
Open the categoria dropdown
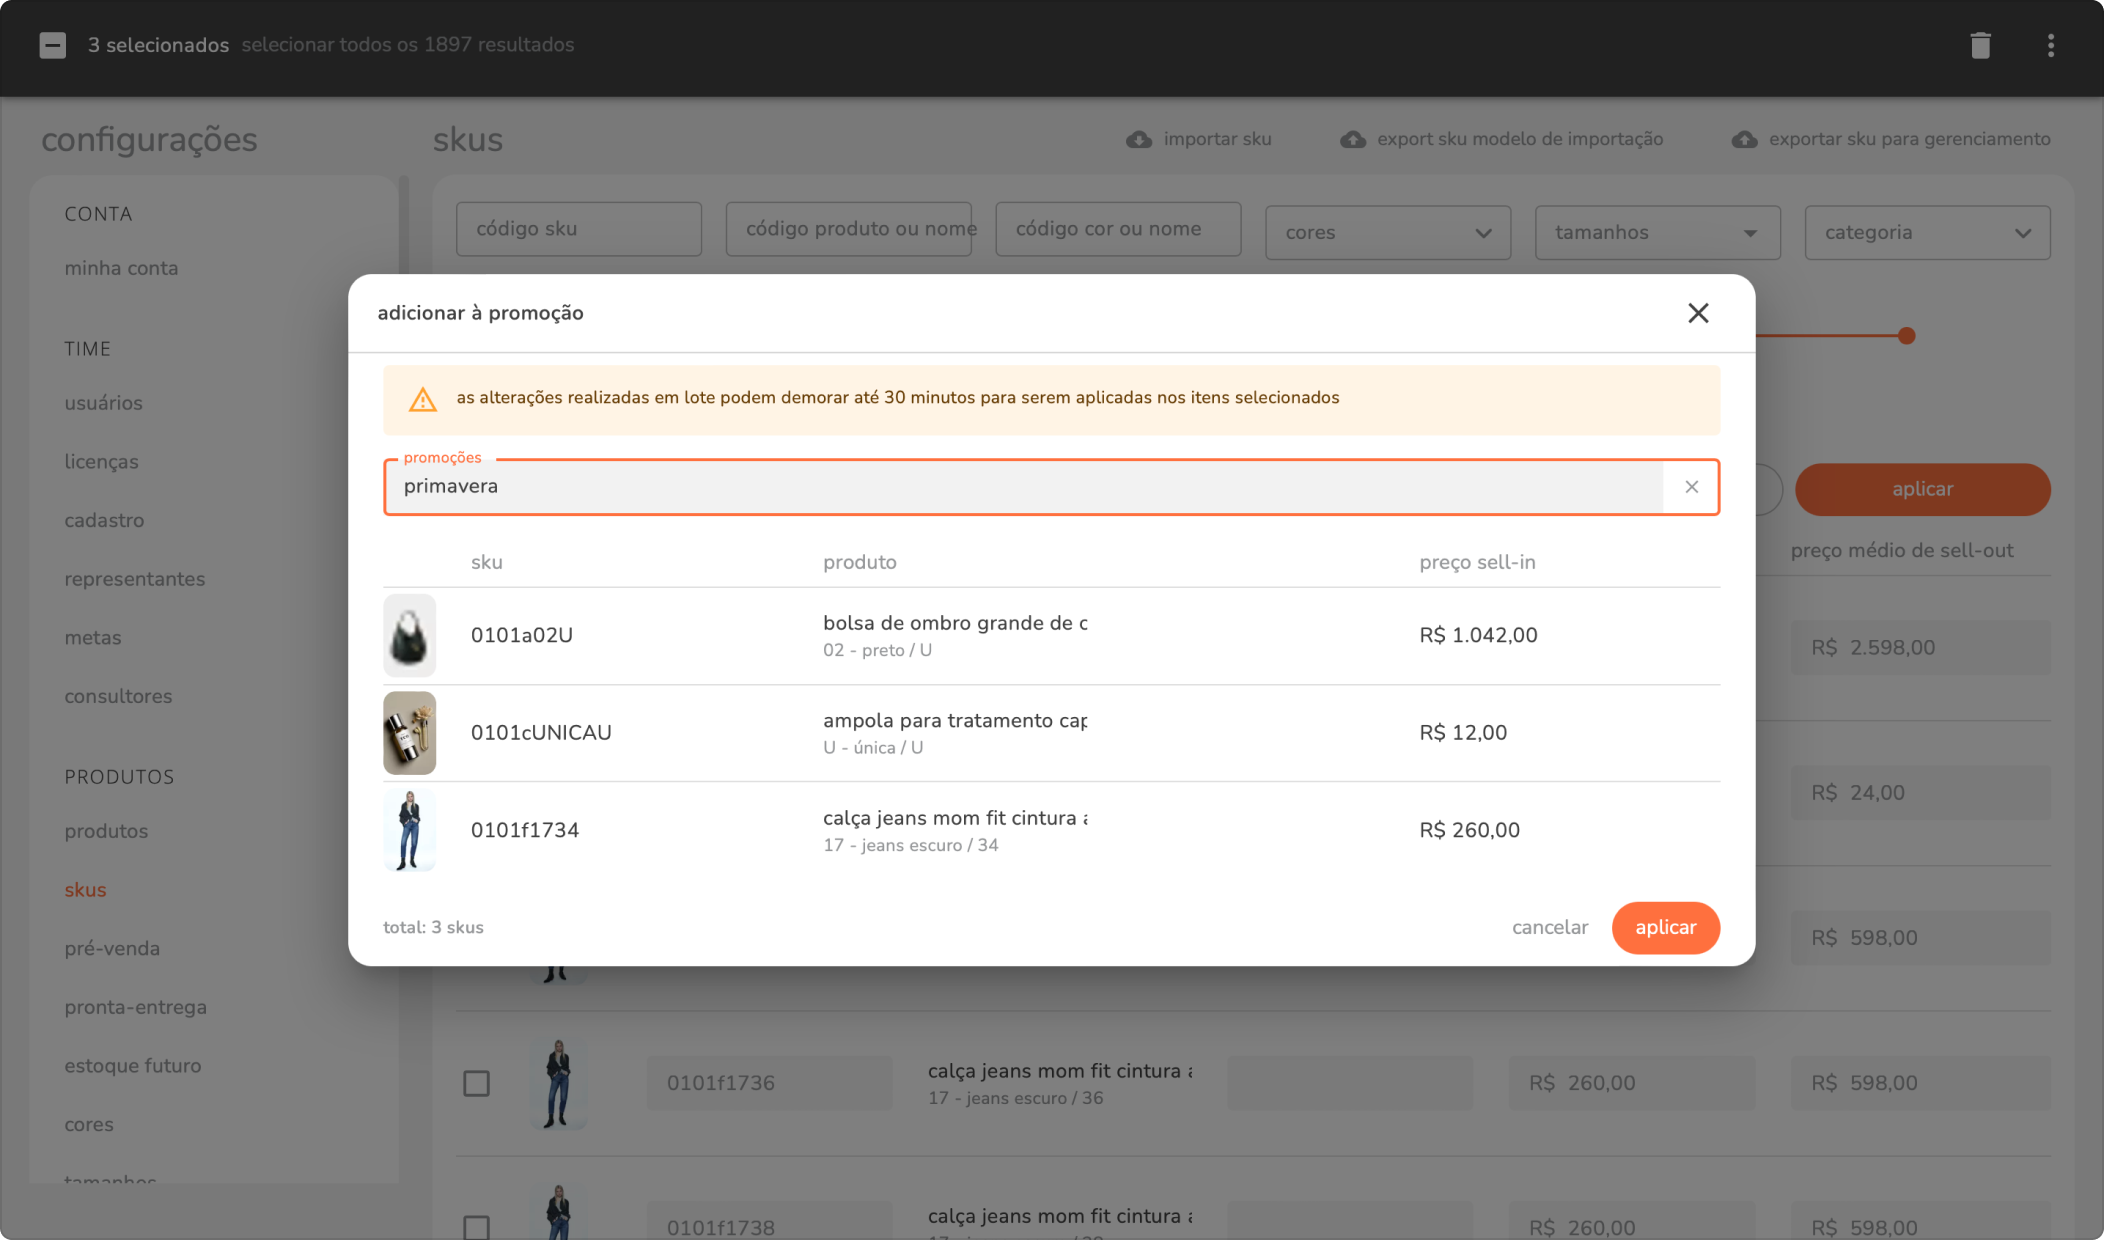1926,233
